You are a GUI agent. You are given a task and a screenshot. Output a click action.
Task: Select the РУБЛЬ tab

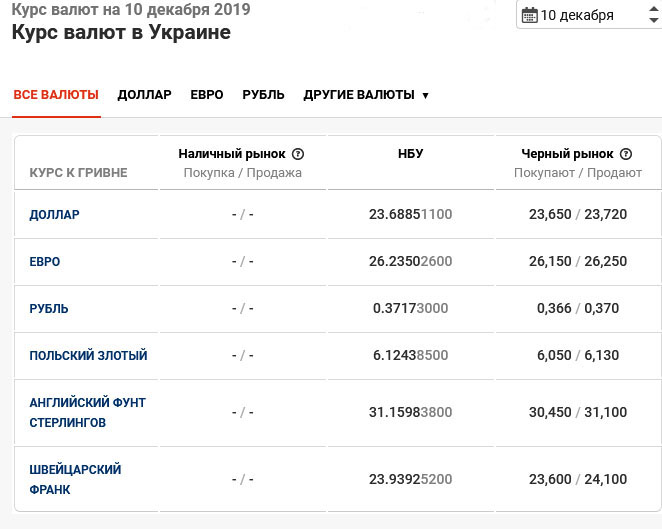tap(264, 95)
